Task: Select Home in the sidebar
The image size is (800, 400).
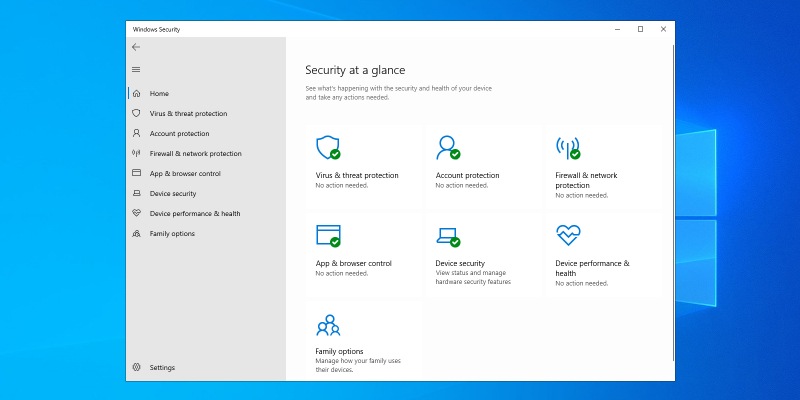Action: click(x=159, y=93)
